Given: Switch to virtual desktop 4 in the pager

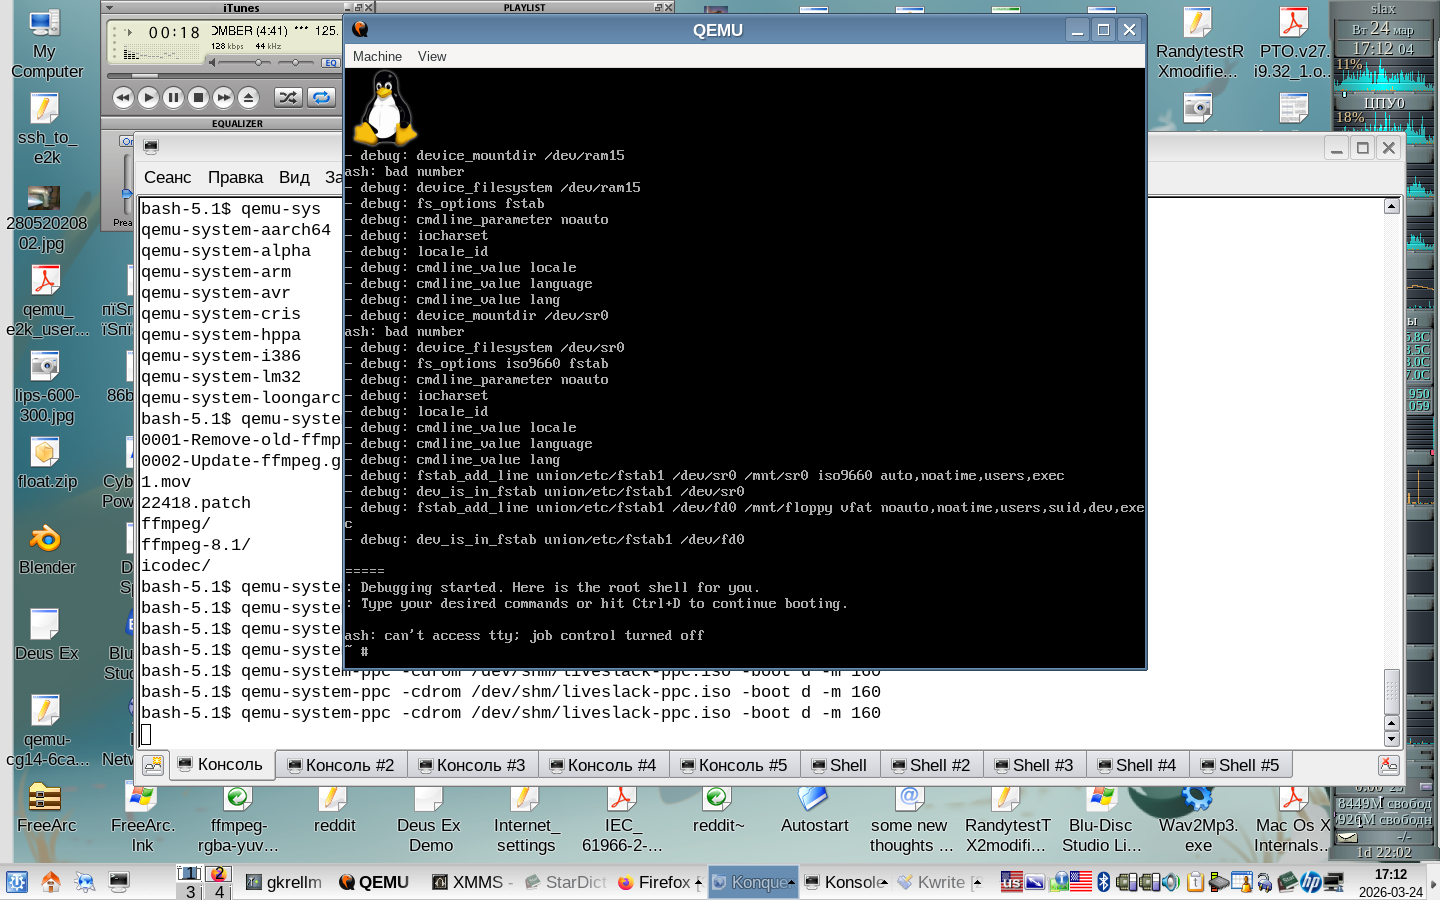Looking at the screenshot, I should [x=218, y=891].
